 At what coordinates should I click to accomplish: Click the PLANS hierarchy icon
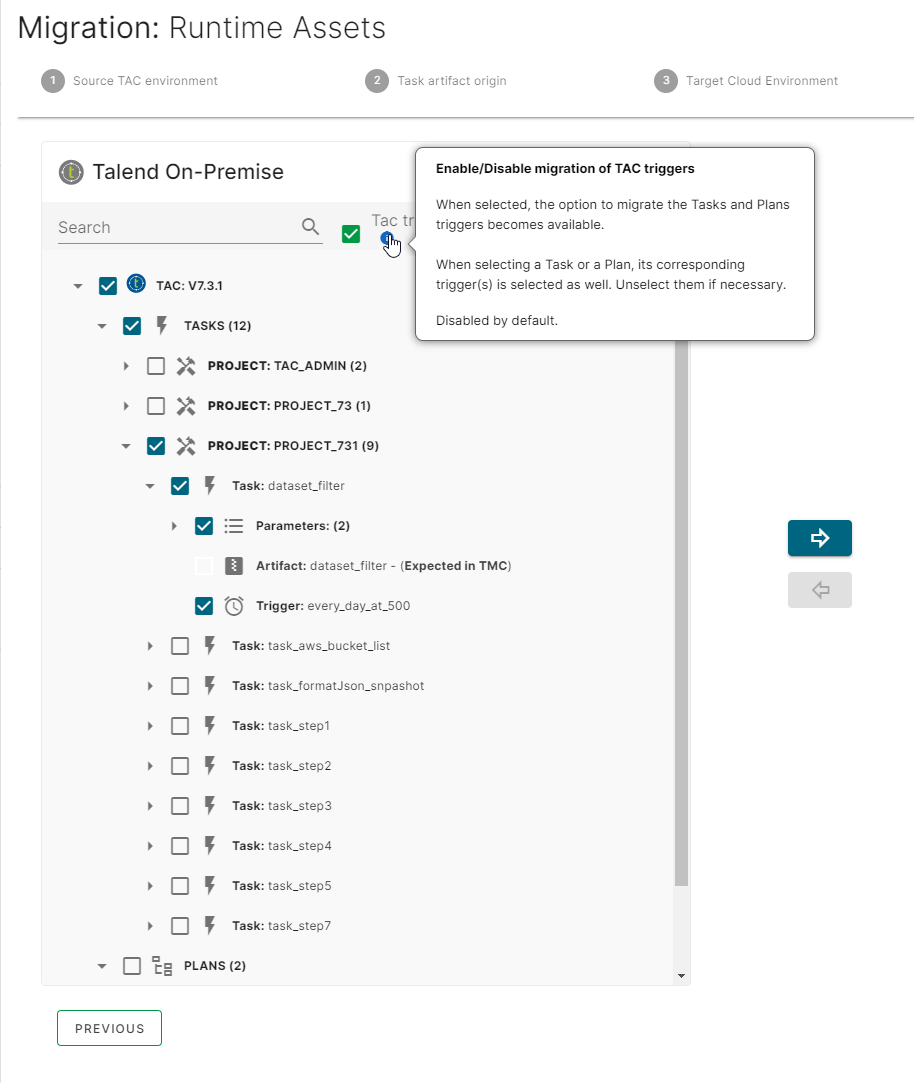(162, 966)
